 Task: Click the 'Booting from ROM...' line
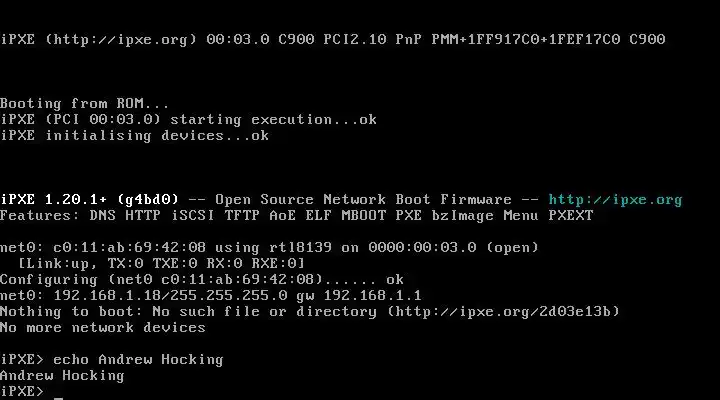click(84, 103)
